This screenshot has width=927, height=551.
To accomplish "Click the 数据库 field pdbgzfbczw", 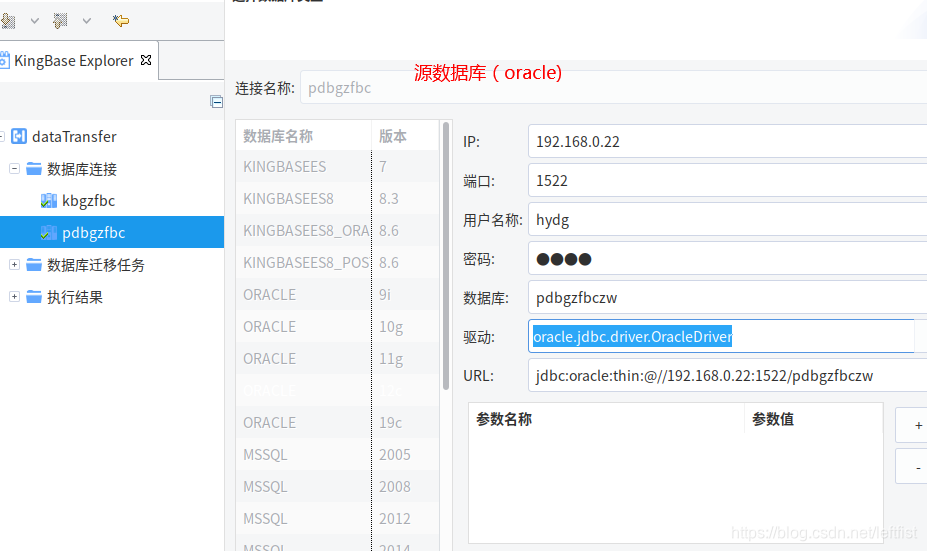I will [x=728, y=298].
